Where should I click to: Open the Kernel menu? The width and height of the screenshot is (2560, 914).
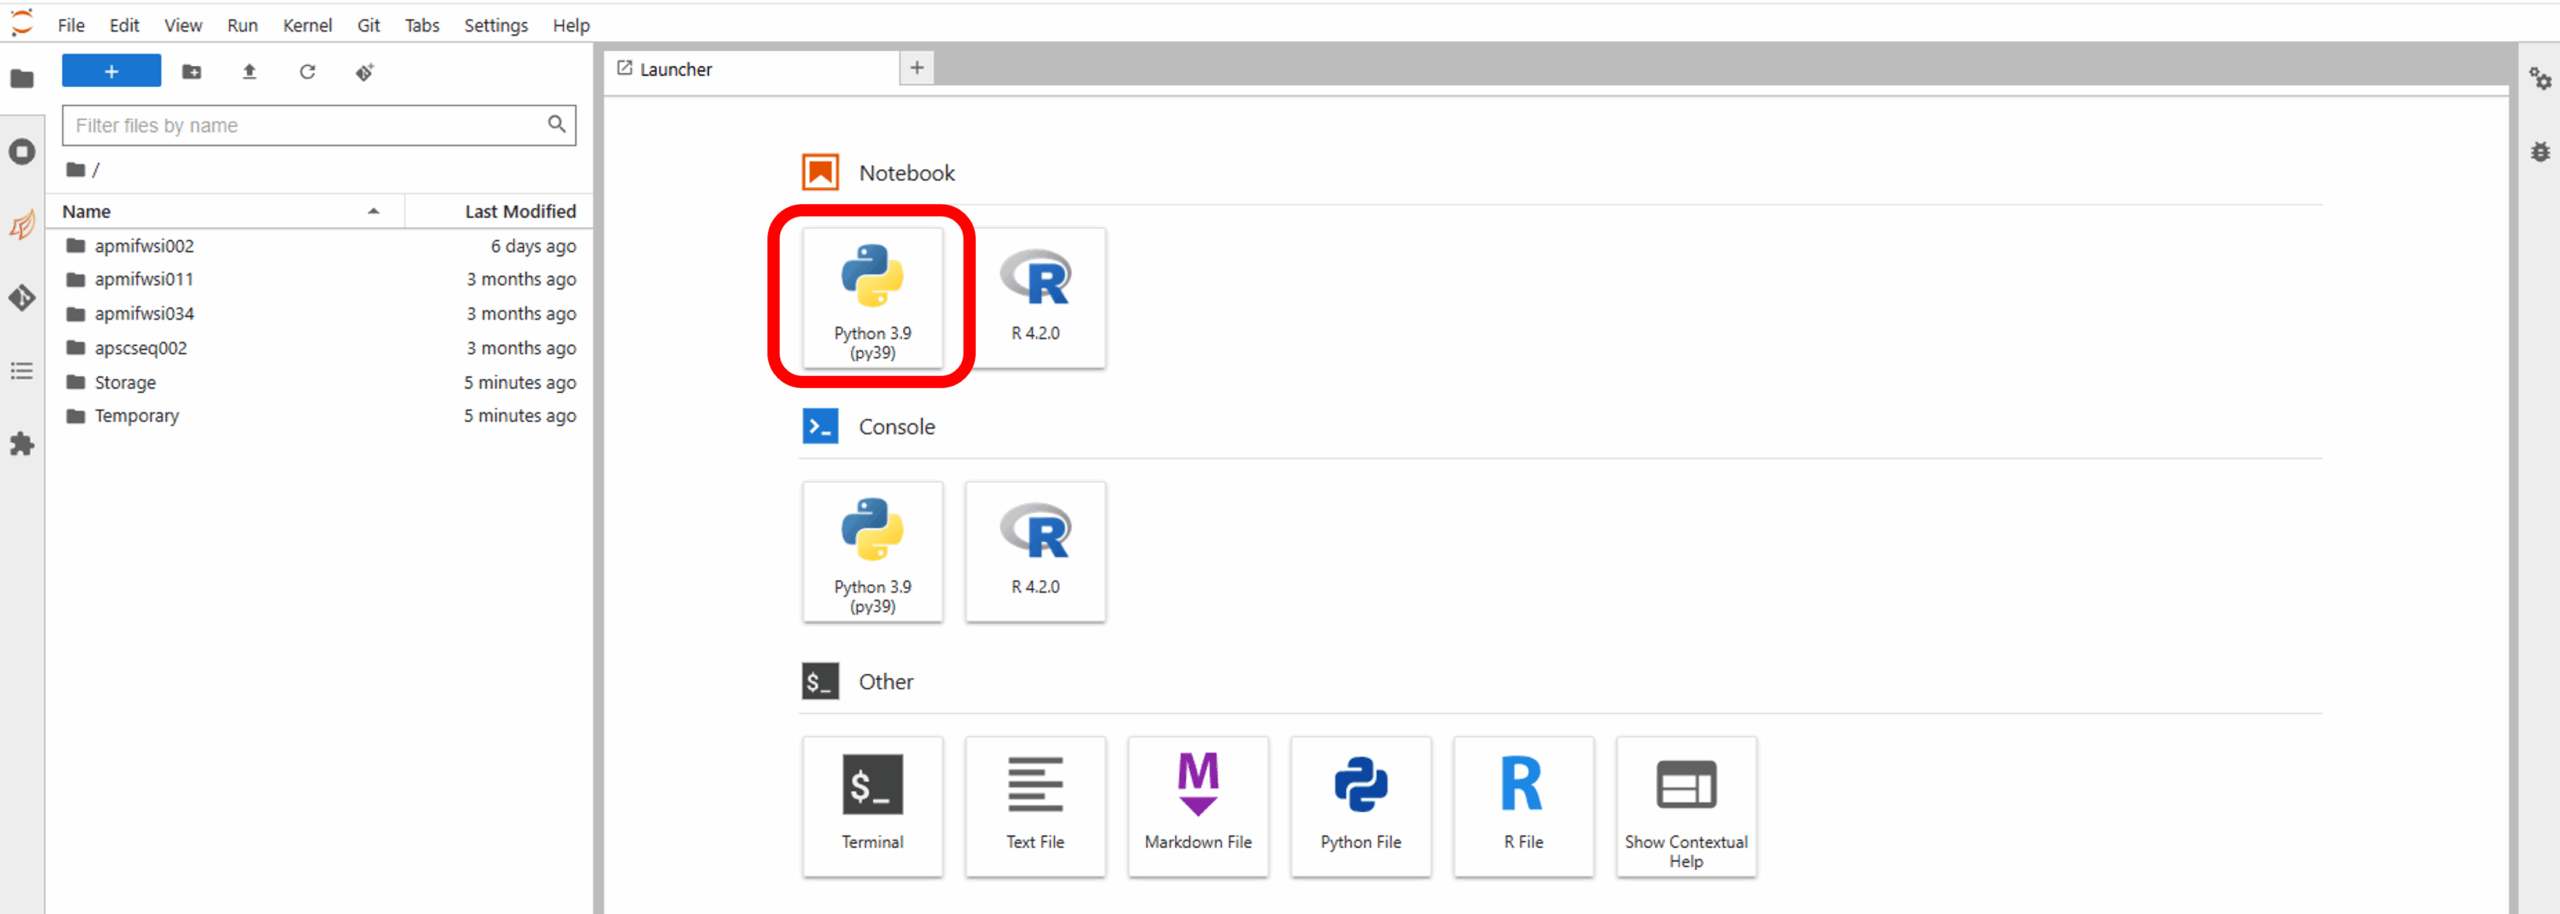point(306,25)
